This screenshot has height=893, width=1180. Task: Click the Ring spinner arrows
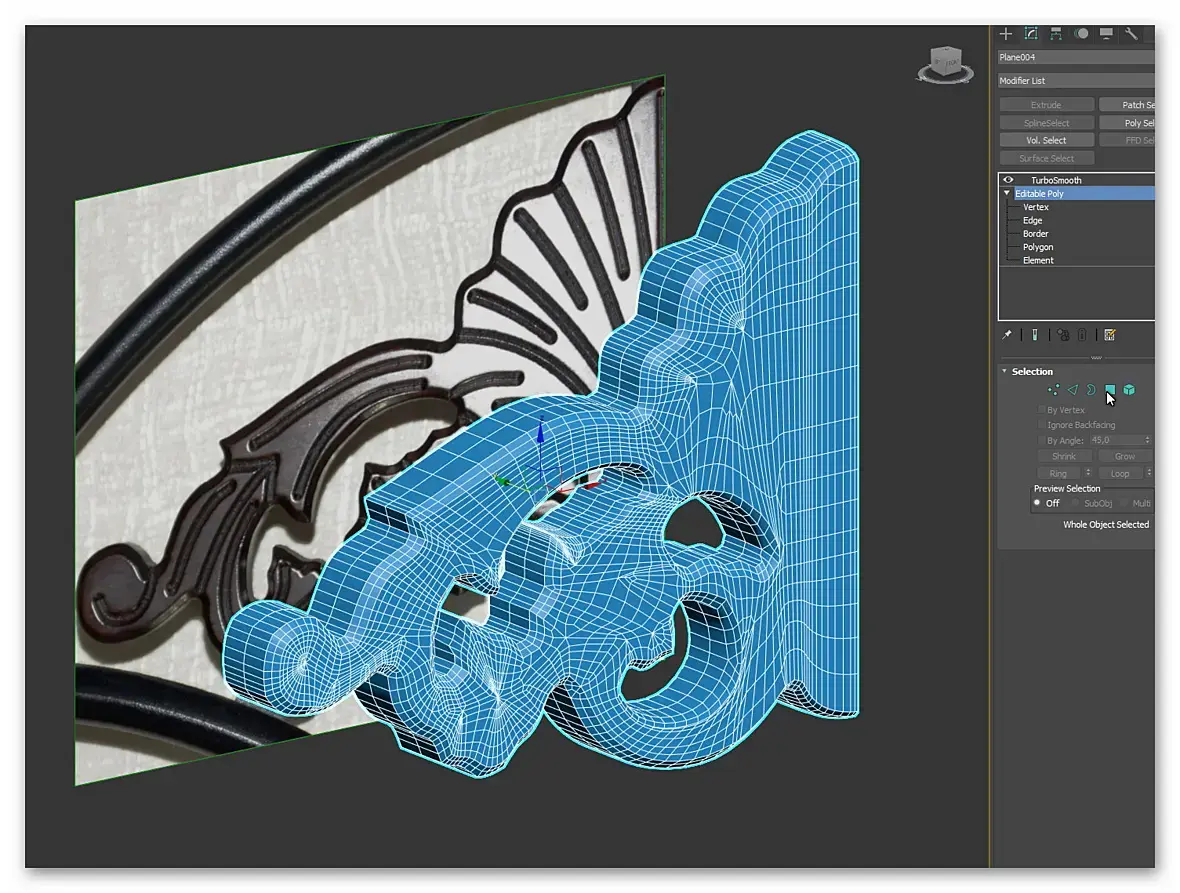1087,472
